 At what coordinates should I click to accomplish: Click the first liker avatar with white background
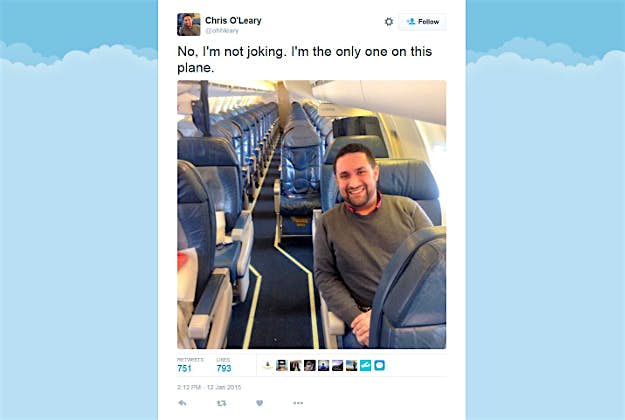click(x=268, y=365)
